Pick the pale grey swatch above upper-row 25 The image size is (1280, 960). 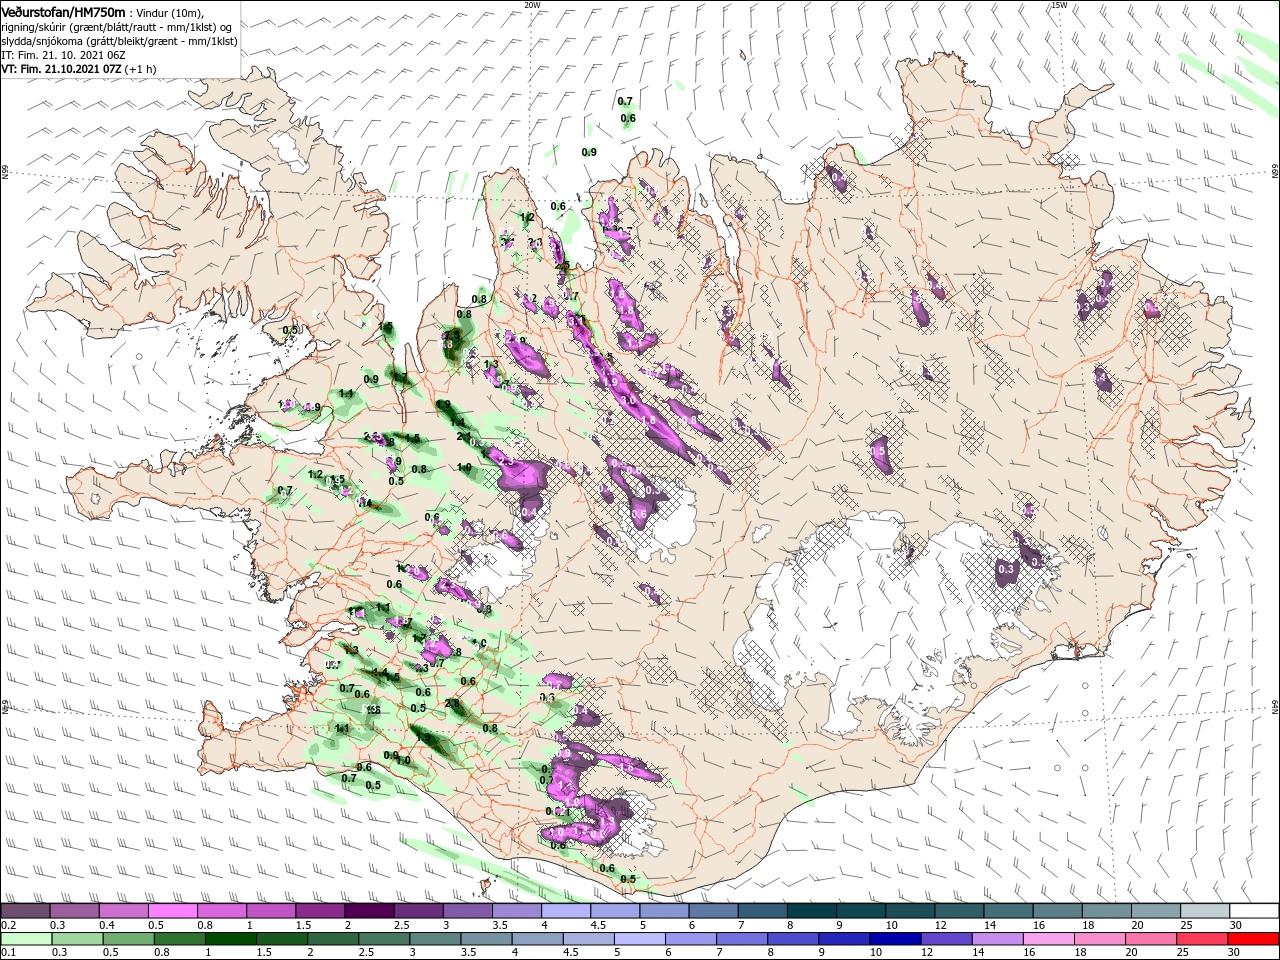[1206, 911]
